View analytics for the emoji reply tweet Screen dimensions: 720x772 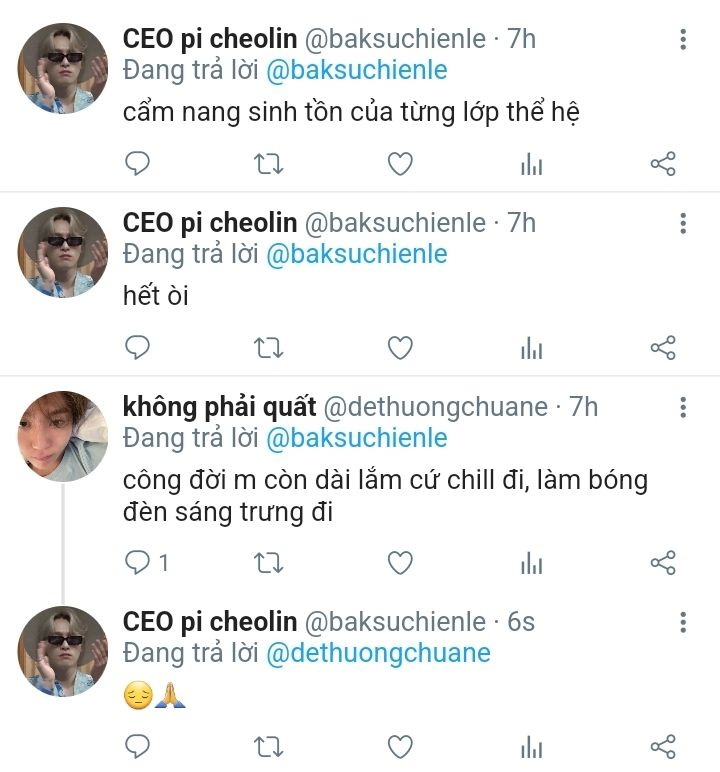[531, 746]
